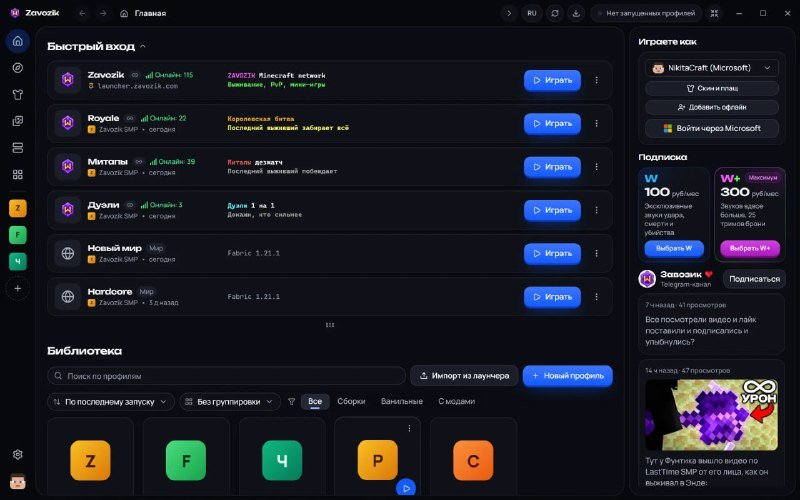
Task: Click the collapse window icon in the top bar
Action: [714, 13]
